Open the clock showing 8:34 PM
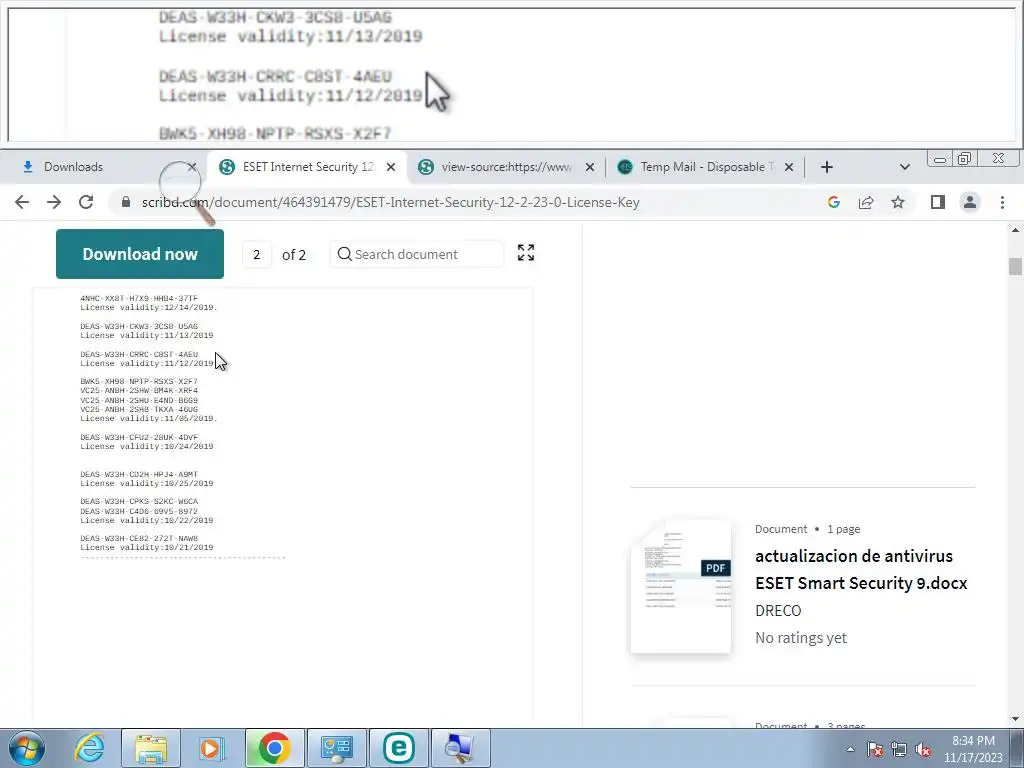 coord(973,749)
